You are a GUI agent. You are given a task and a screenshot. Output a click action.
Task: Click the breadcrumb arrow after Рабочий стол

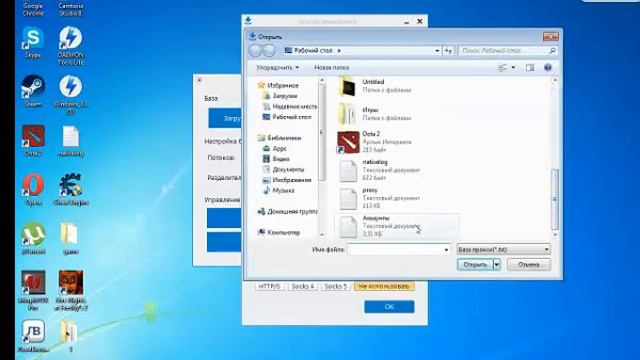pos(339,51)
